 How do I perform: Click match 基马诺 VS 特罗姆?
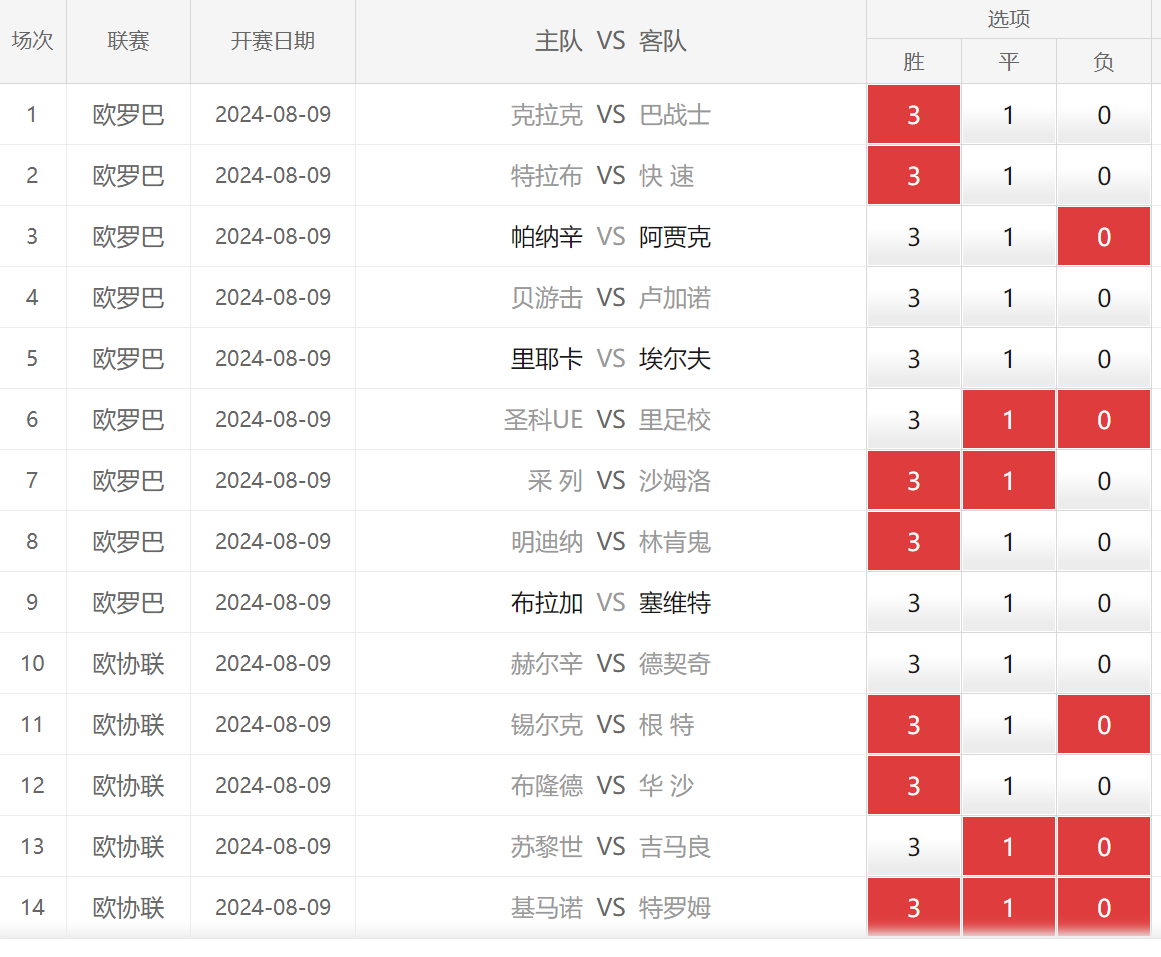[x=611, y=907]
